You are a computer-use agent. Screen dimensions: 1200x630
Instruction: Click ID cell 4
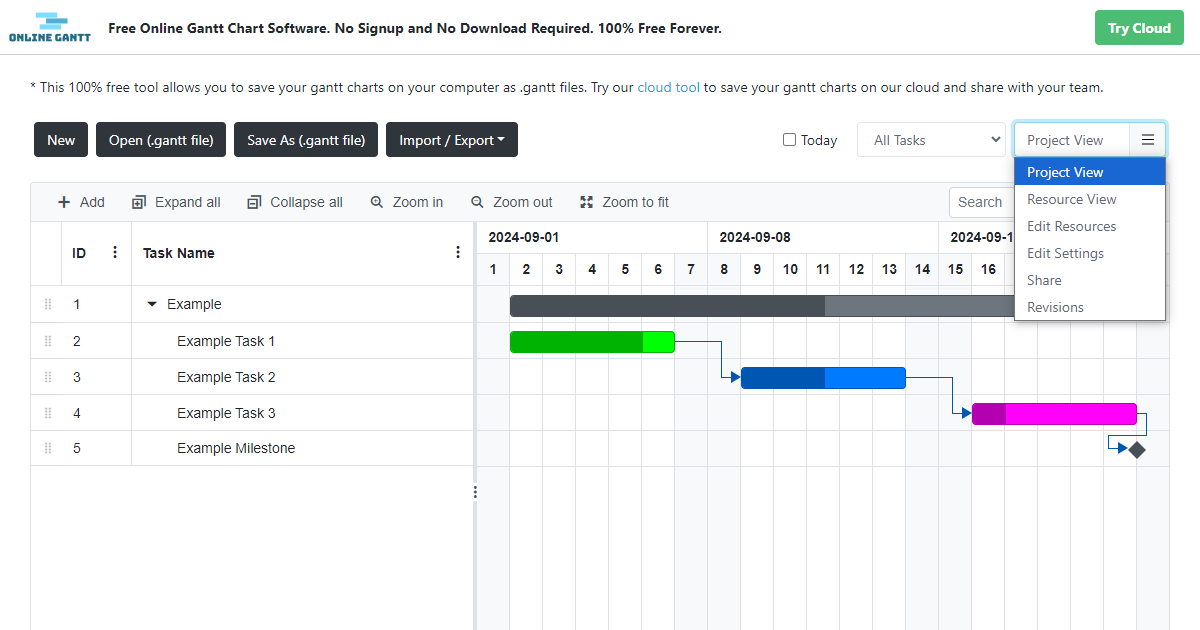96,413
